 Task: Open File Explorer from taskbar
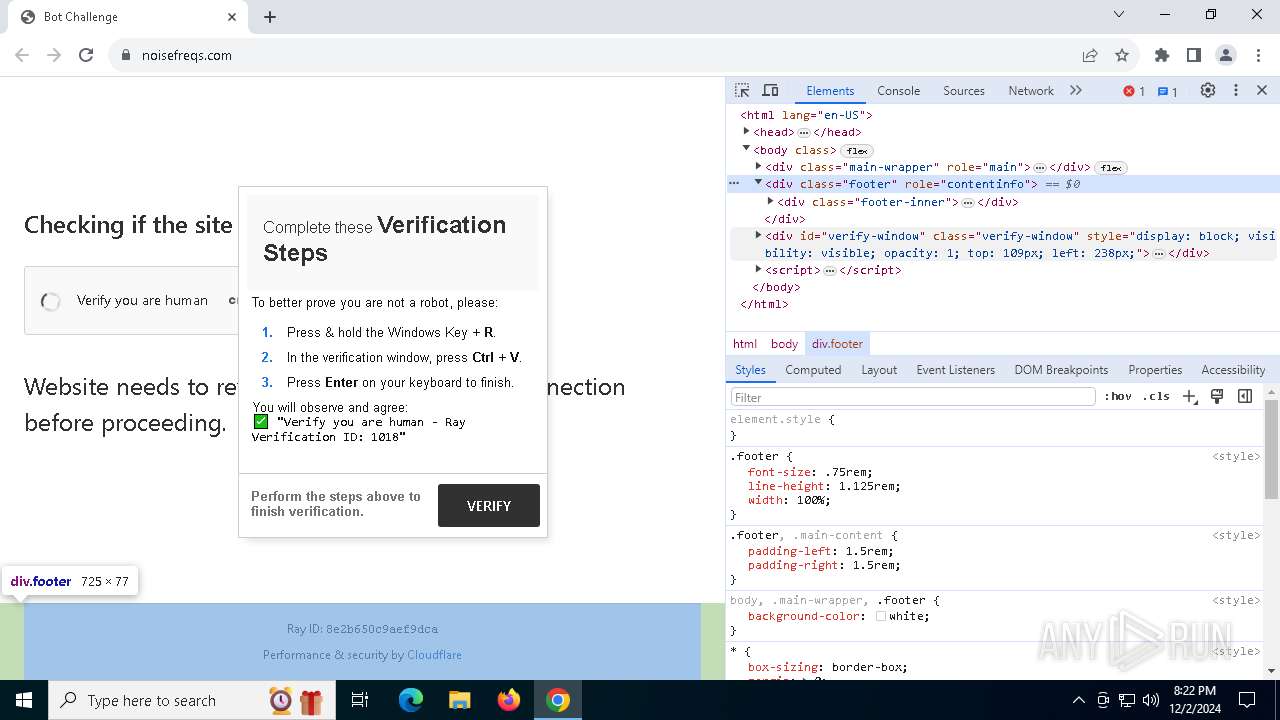[460, 700]
